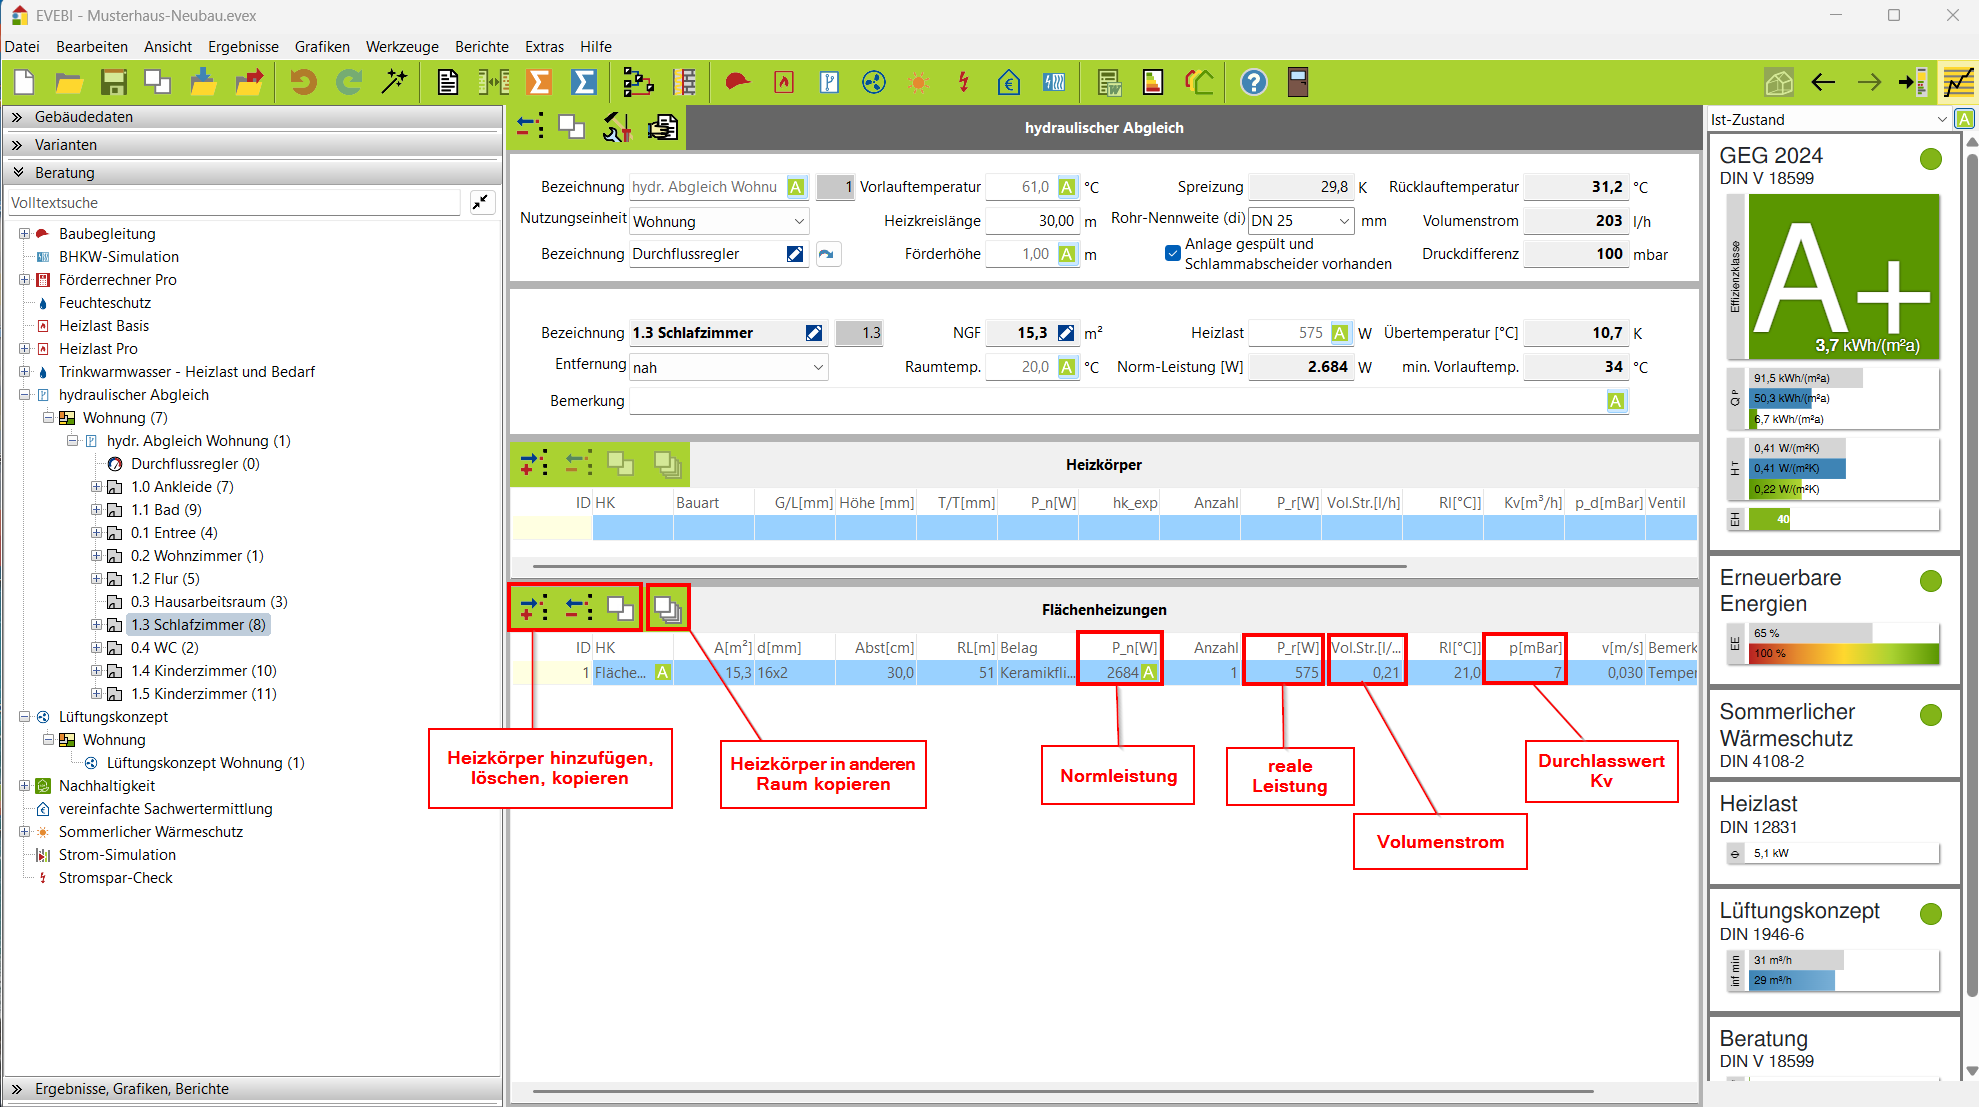This screenshot has width=1979, height=1107.
Task: Select 'Durchflussregler (0)' in the tree
Action: coord(194,464)
